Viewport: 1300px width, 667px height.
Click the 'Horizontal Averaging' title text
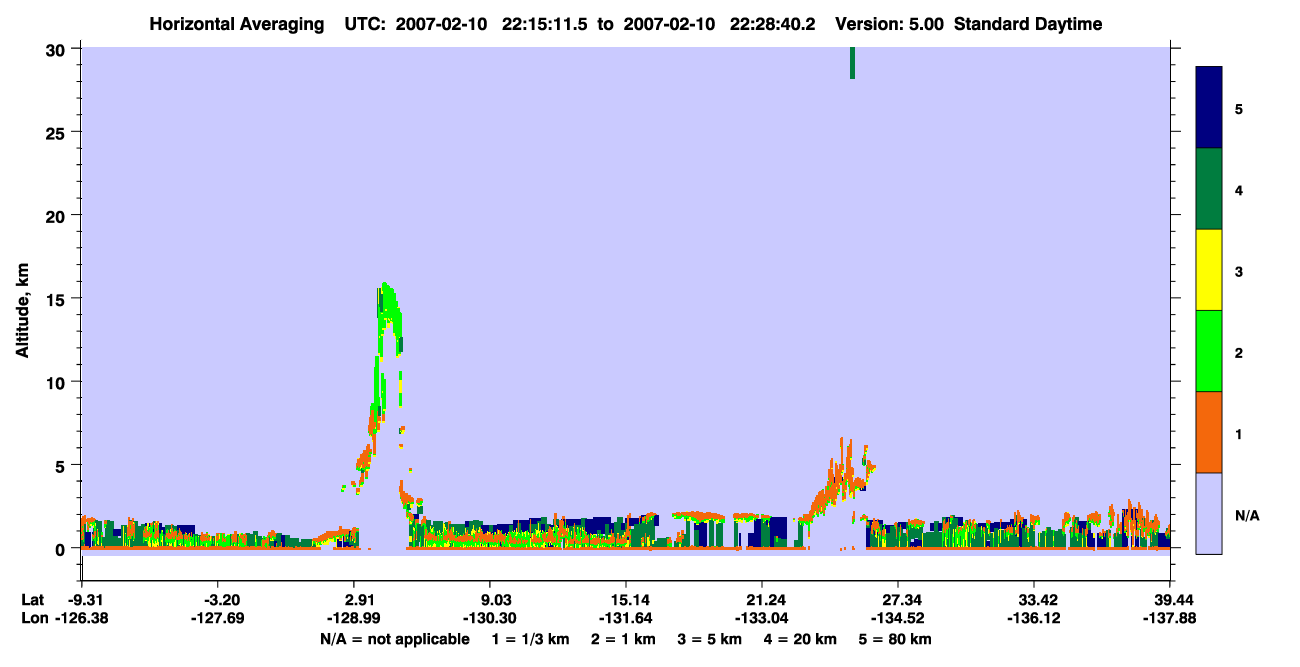236,24
